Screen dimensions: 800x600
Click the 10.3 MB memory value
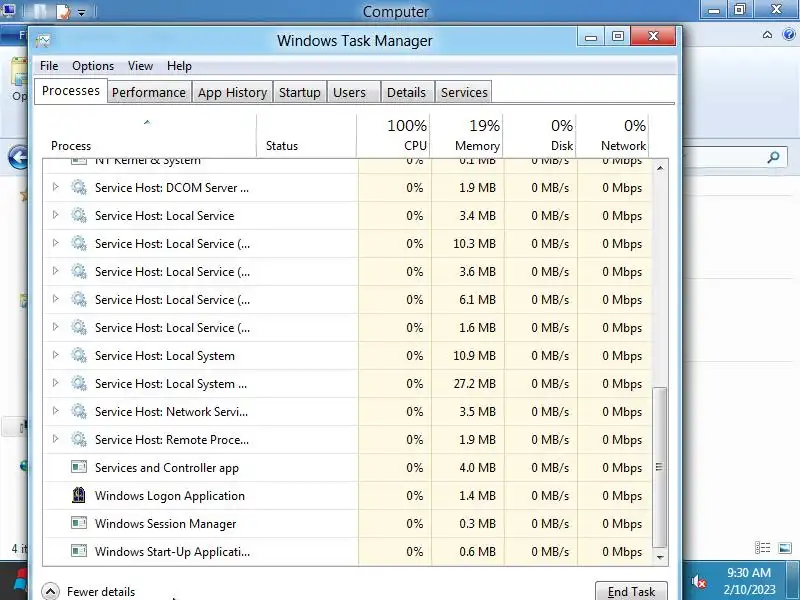click(x=474, y=244)
